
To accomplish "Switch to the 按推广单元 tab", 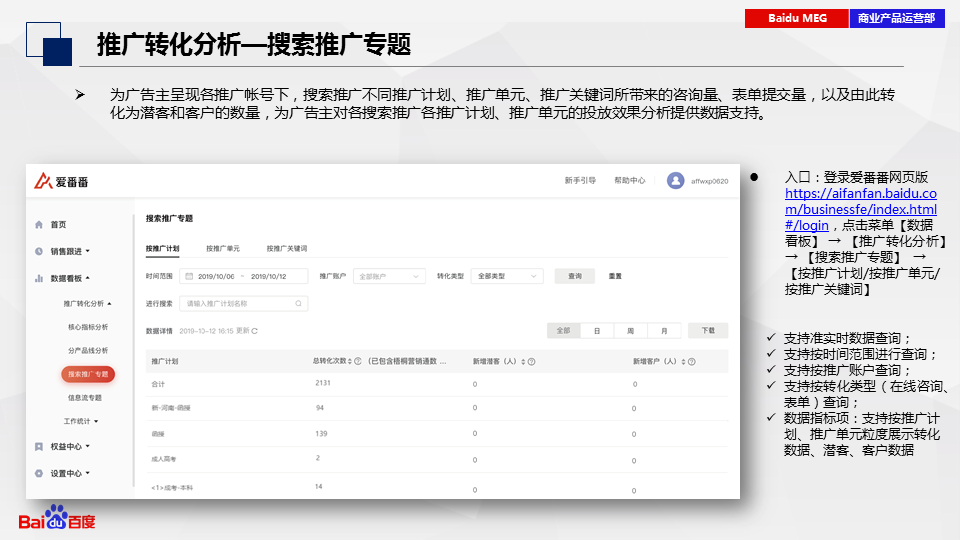I will coord(222,248).
